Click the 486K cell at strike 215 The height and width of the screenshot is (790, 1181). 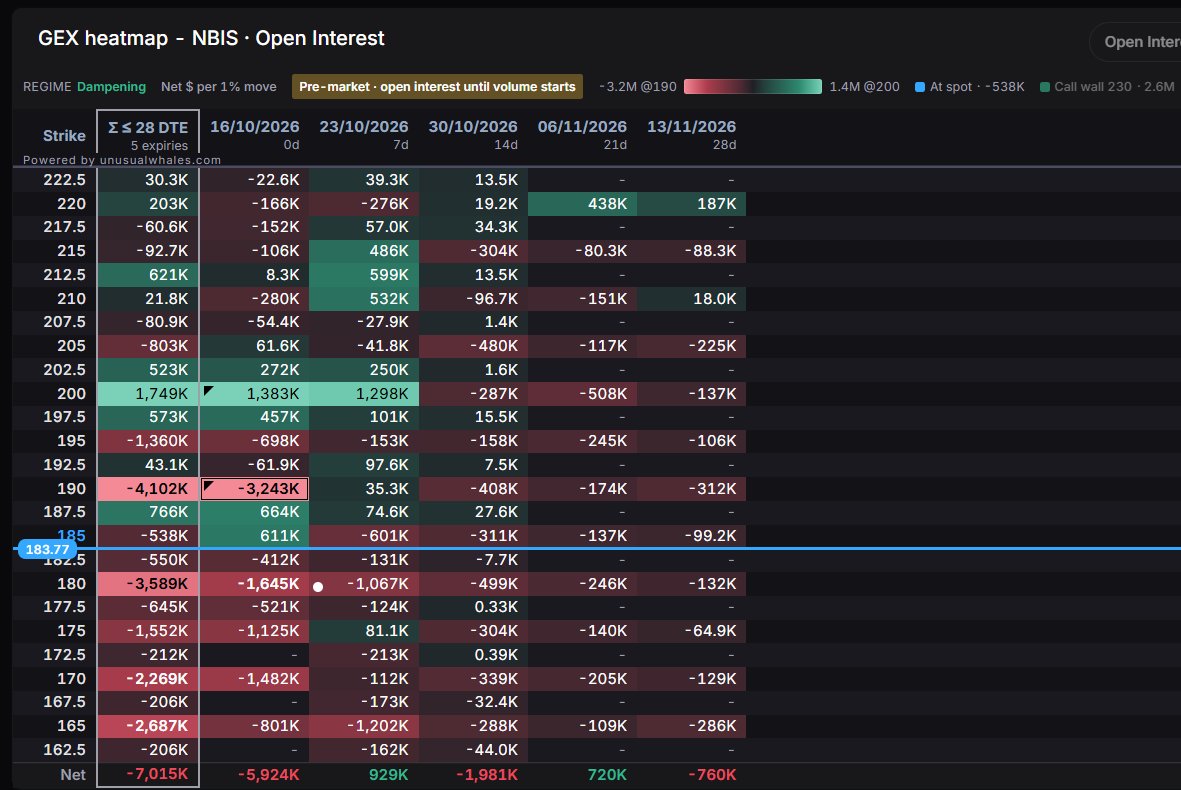pyautogui.click(x=364, y=251)
